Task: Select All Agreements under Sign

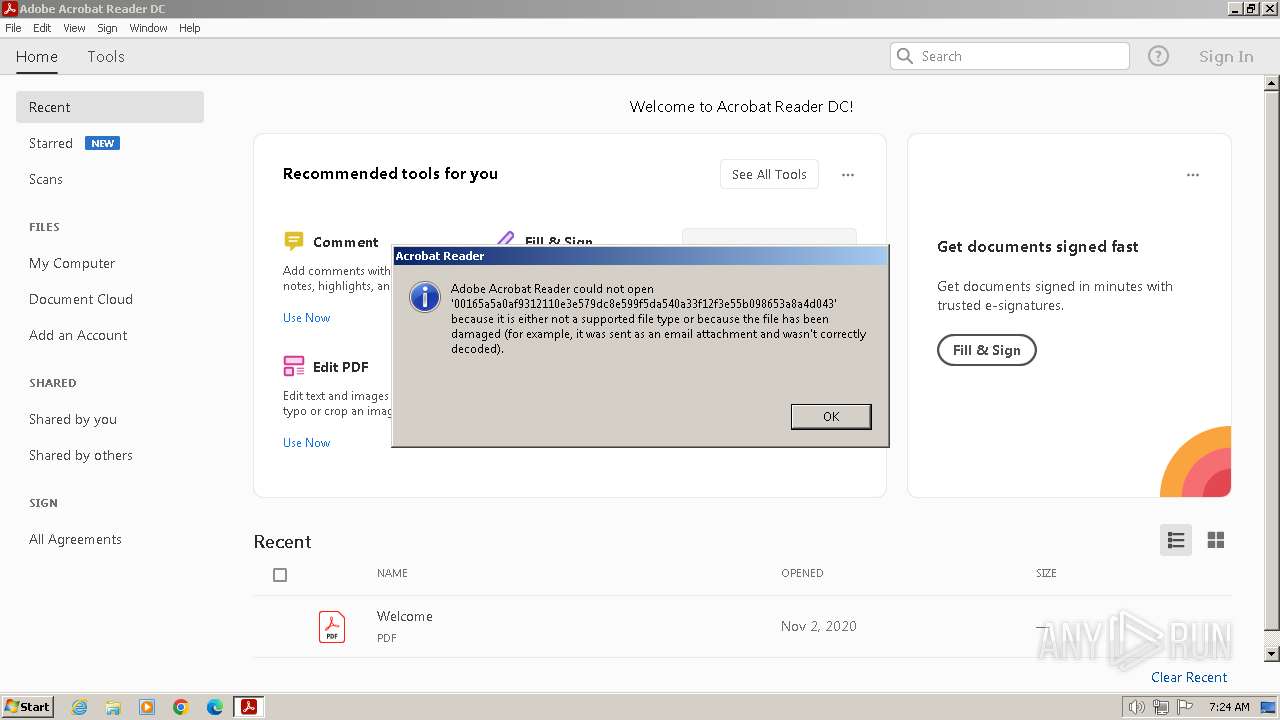Action: pyautogui.click(x=75, y=539)
